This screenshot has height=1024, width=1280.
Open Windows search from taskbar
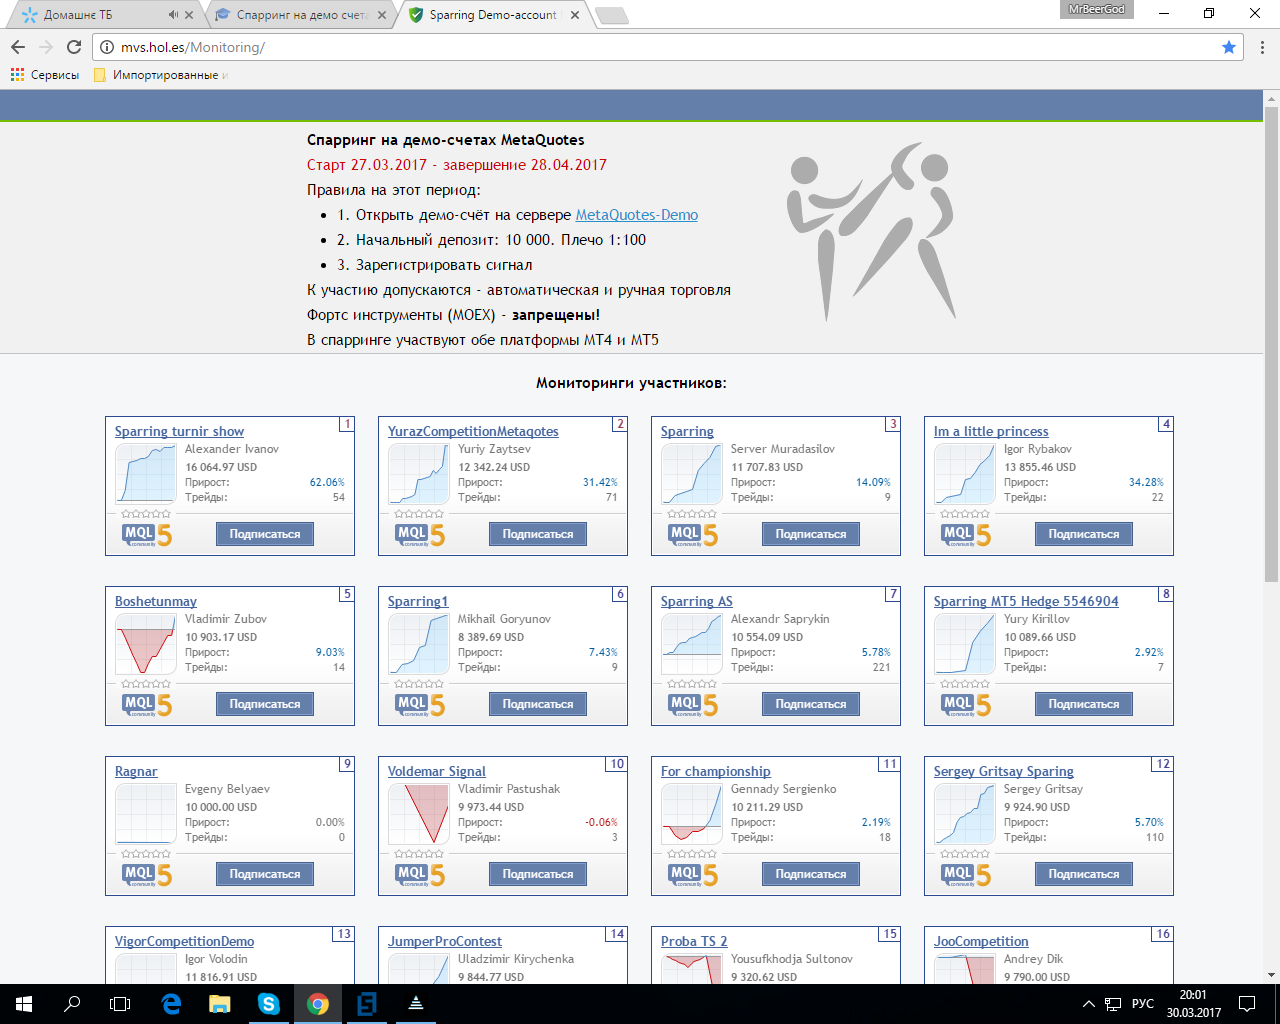click(x=72, y=1004)
